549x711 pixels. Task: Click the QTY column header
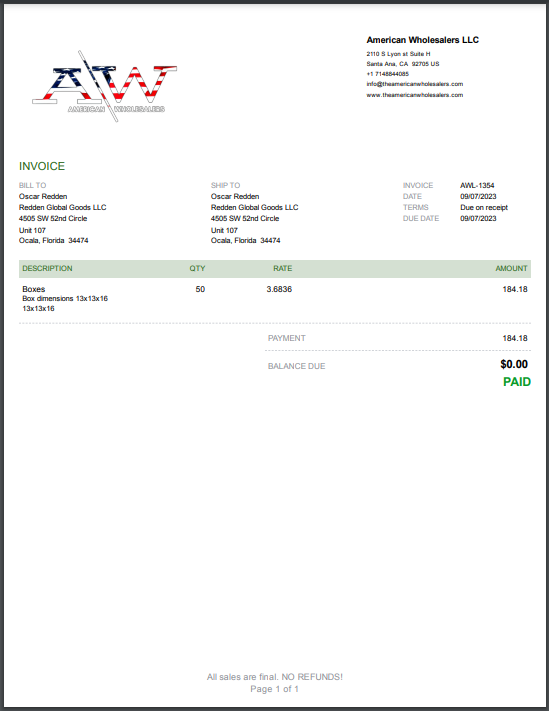[x=197, y=268]
